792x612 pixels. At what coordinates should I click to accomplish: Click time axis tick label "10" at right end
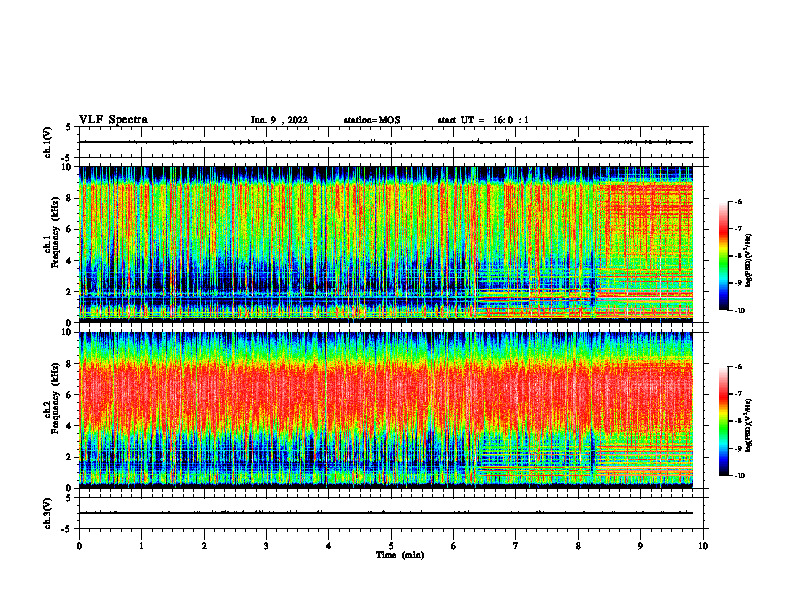click(x=703, y=546)
